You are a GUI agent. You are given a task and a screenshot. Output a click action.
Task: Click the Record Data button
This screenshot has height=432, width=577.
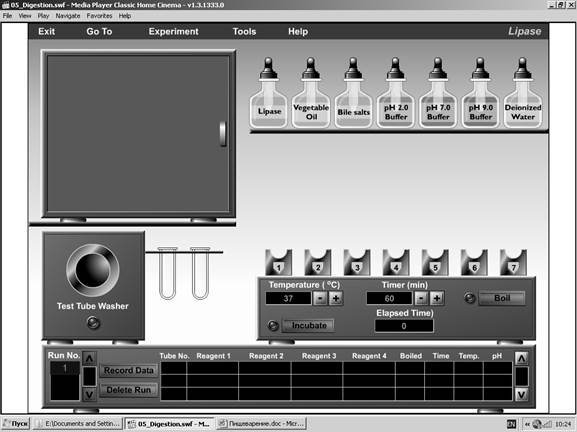pyautogui.click(x=128, y=371)
